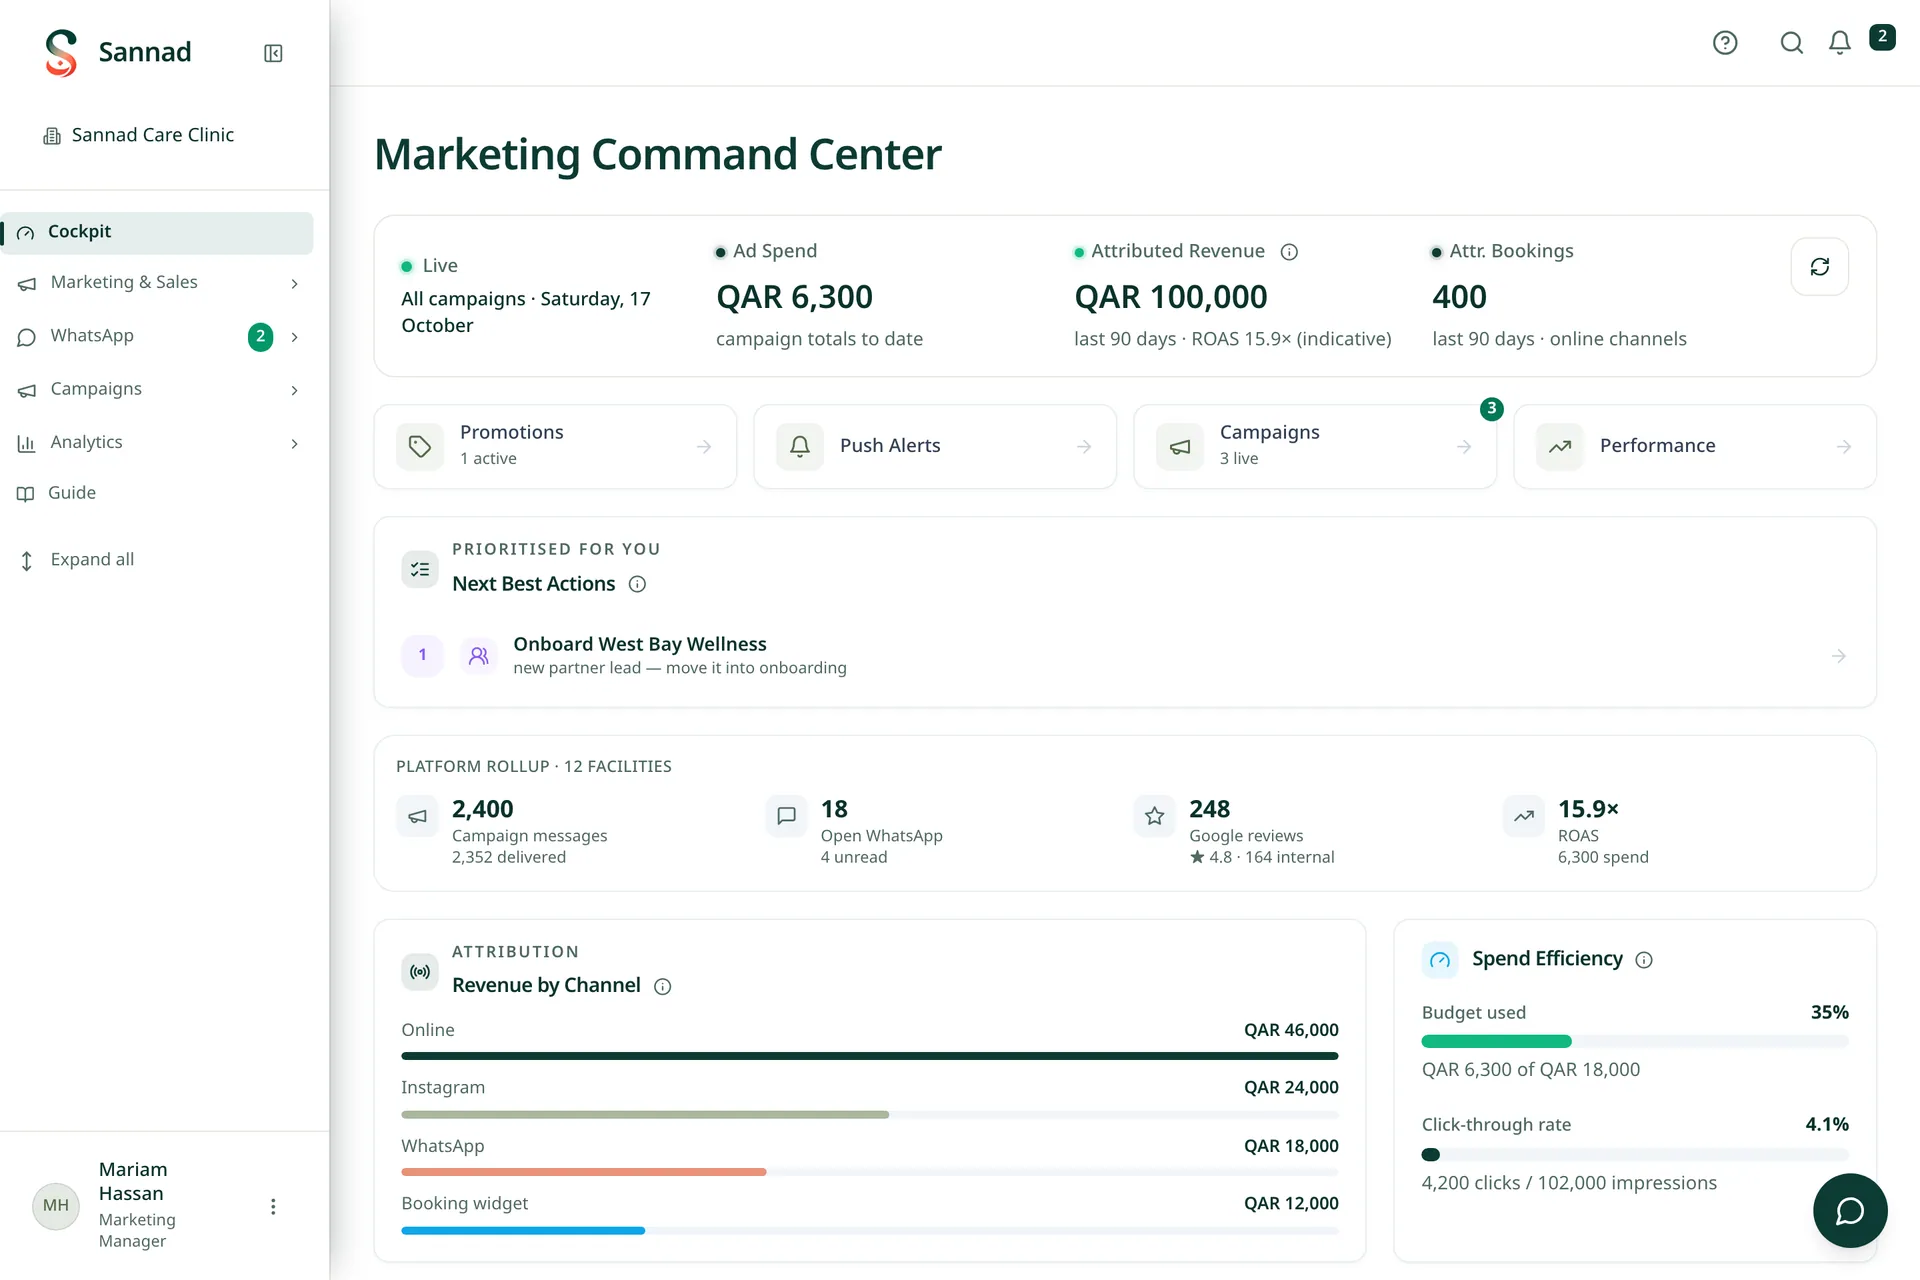The width and height of the screenshot is (1920, 1280).
Task: Open Performance quick link card
Action: pos(1695,446)
